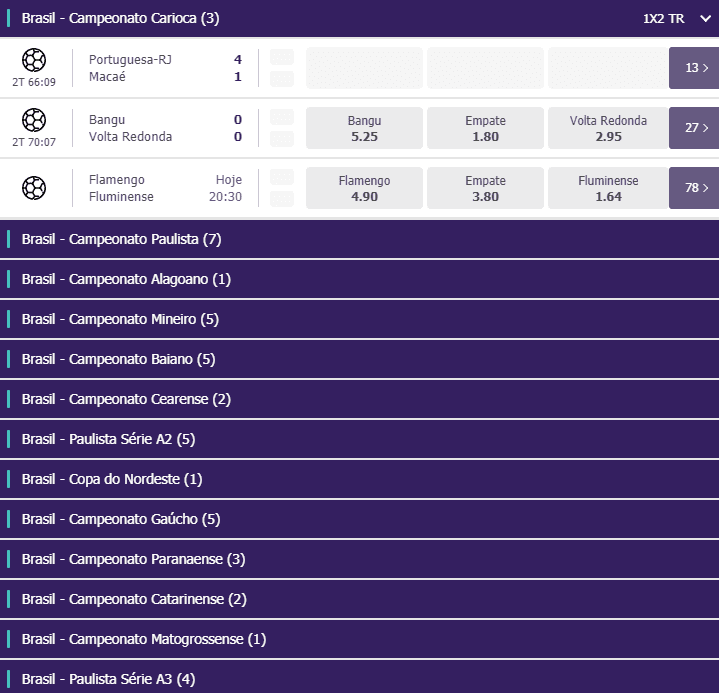Image resolution: width=719 pixels, height=693 pixels.
Task: Open 27 more markets for Bangu match
Action: click(x=694, y=128)
